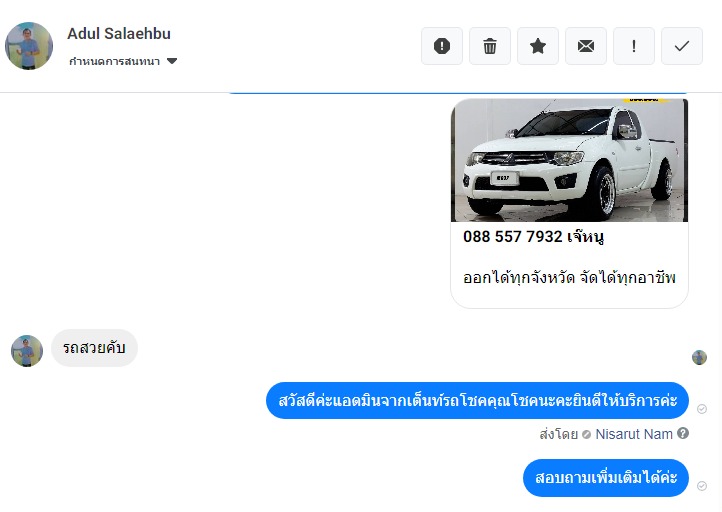722x512 pixels.
Task: Delete conversation with the trash icon
Action: pyautogui.click(x=490, y=46)
